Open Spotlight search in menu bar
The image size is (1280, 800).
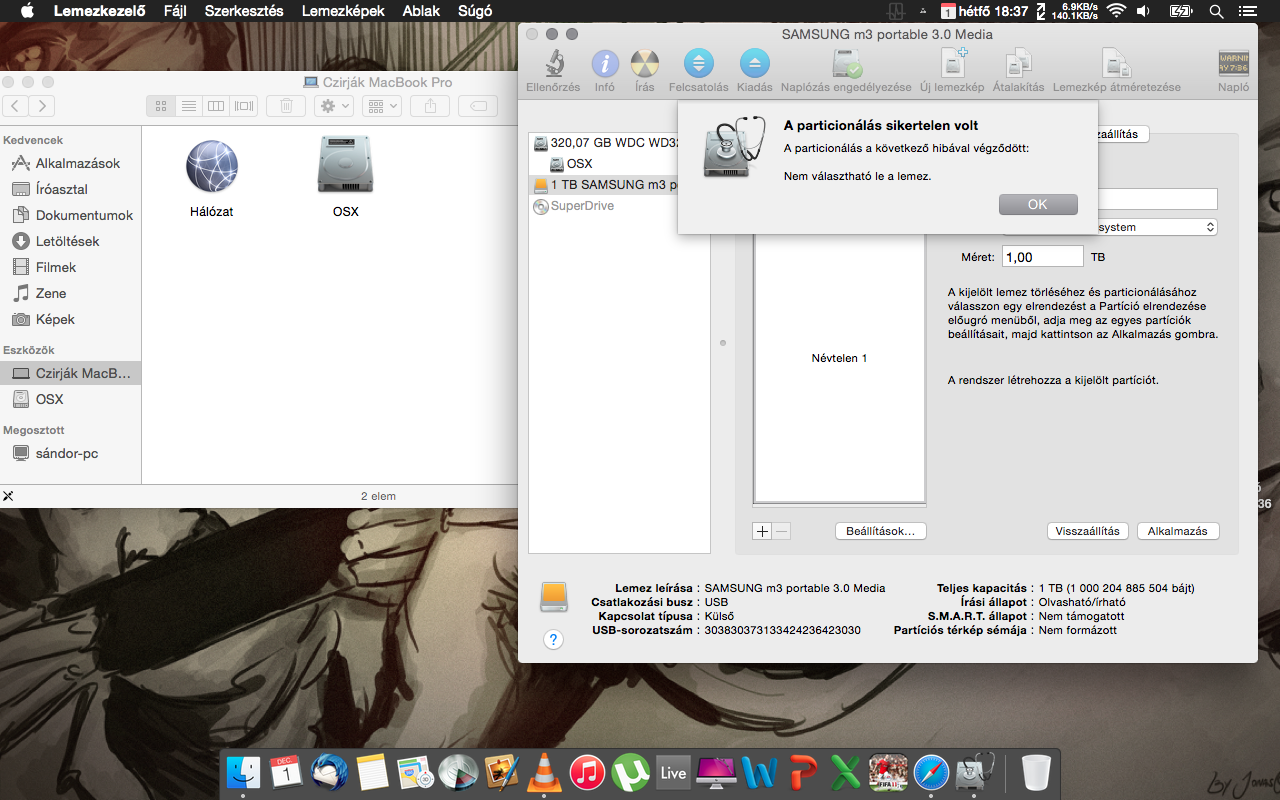(1217, 11)
